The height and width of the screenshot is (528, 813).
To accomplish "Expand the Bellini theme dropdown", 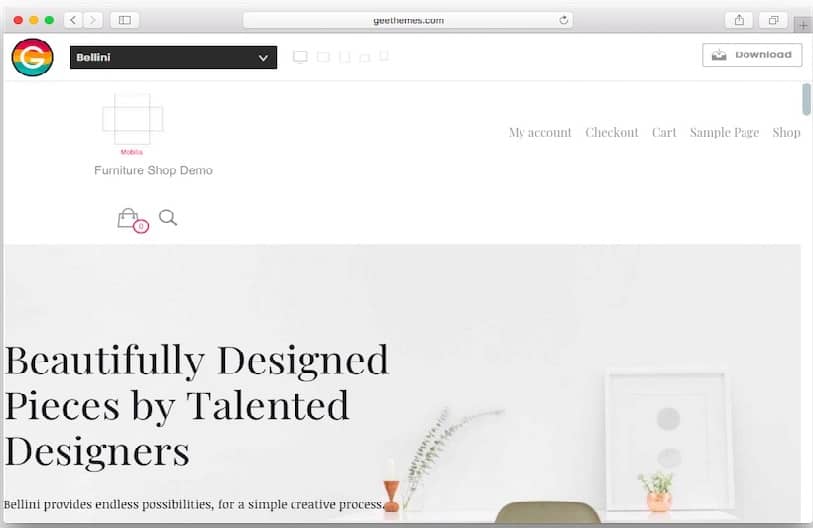I will (173, 57).
